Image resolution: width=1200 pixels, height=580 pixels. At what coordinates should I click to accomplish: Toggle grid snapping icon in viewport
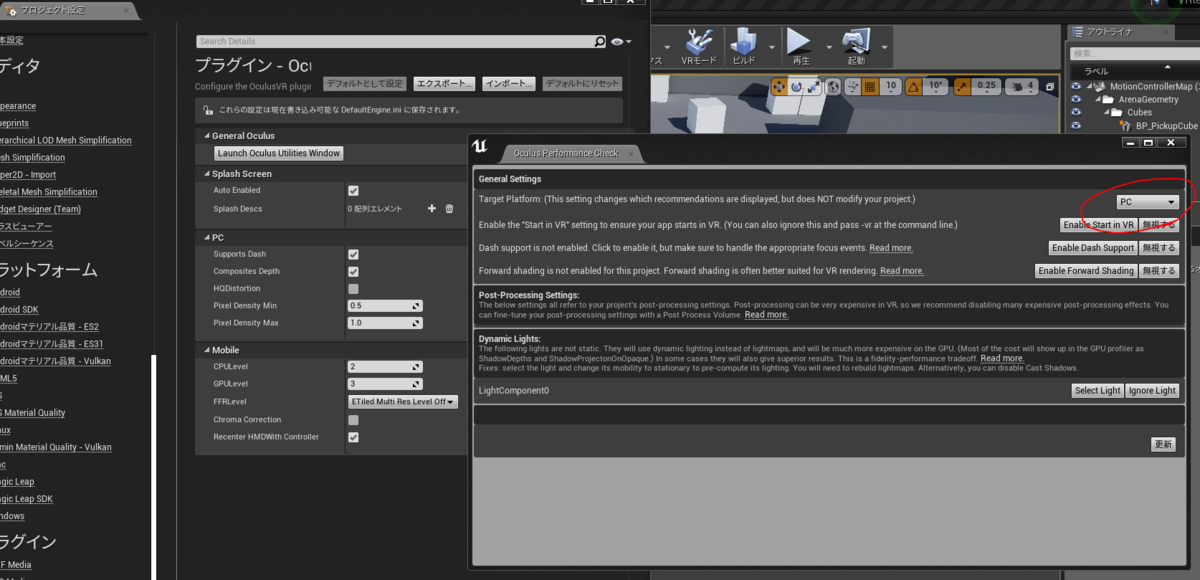tap(870, 86)
